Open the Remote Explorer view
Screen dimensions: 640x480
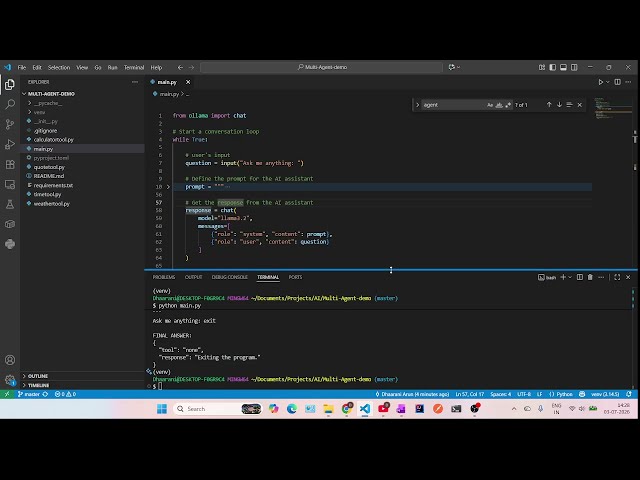click(x=10, y=184)
